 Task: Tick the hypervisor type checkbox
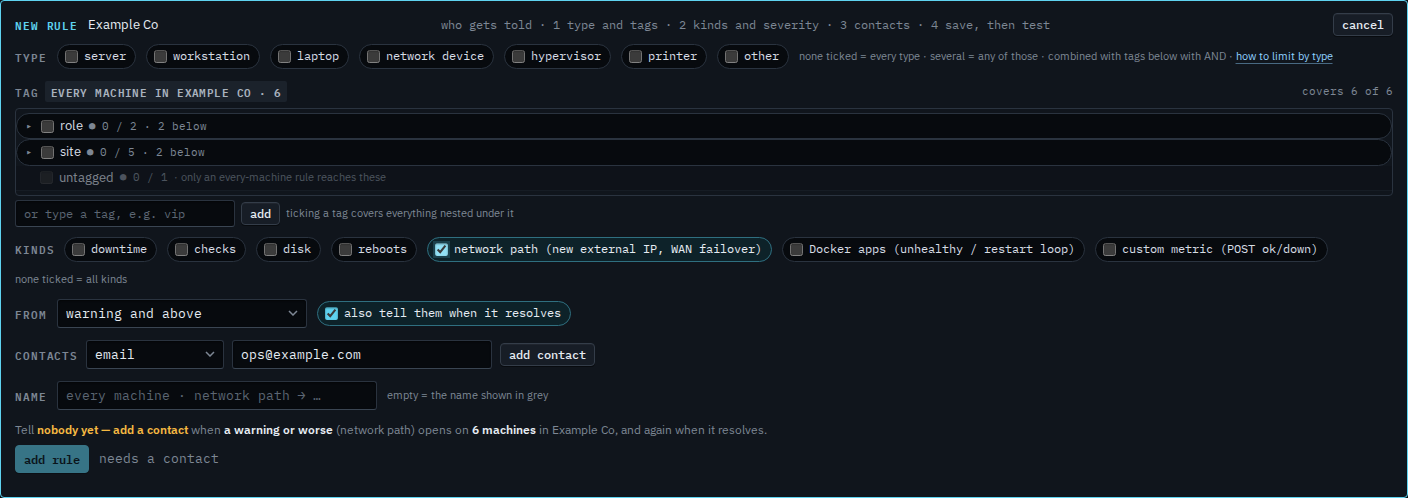[518, 57]
